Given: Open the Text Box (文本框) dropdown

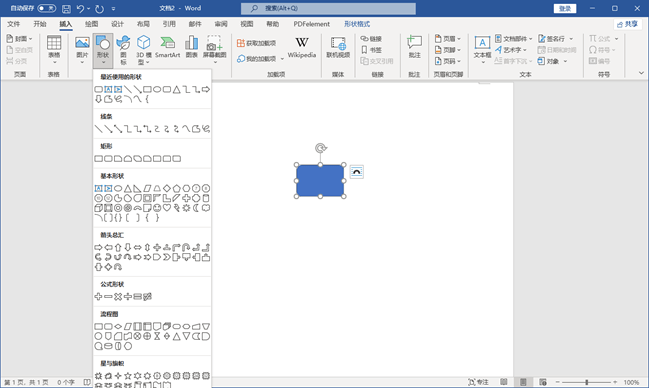Looking at the screenshot, I should (x=482, y=50).
